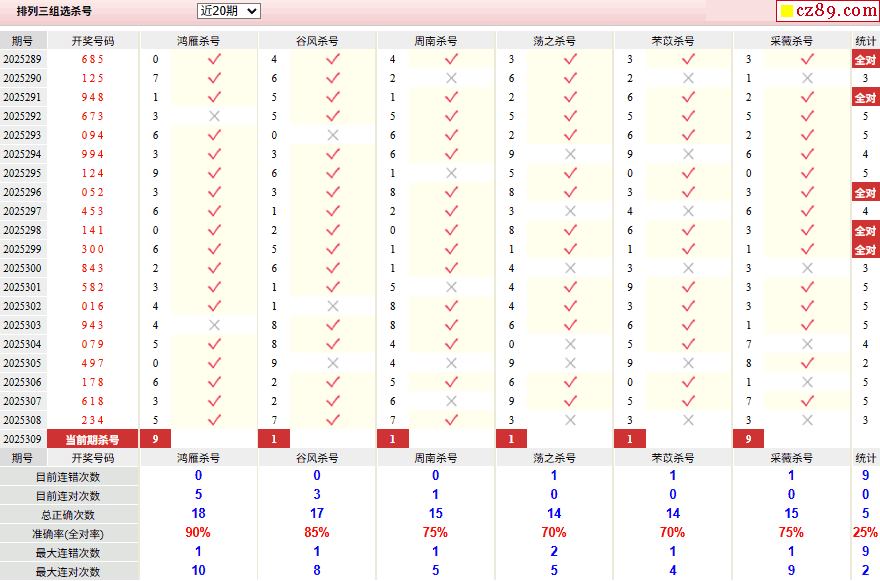Viewport: 880px width, 581px height.
Task: Click the check mark in 芣苡杀号 row 2025307
Action: coord(688,401)
